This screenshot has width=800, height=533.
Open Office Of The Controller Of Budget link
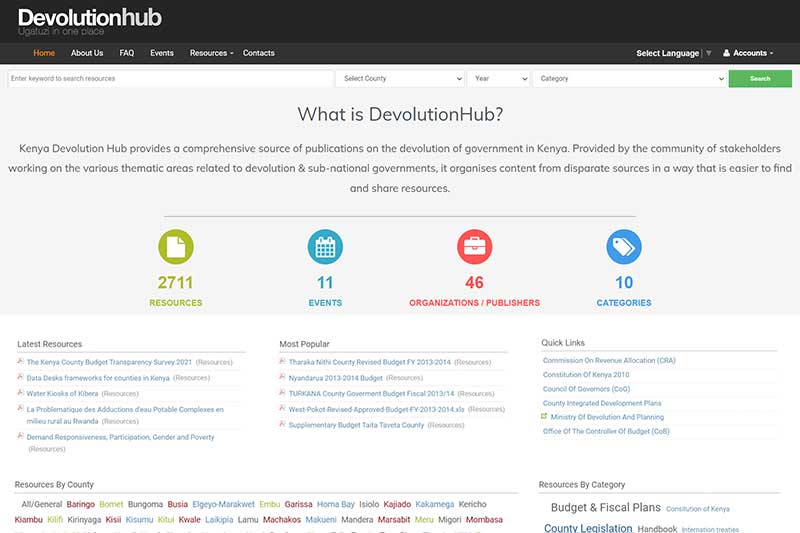(606, 432)
